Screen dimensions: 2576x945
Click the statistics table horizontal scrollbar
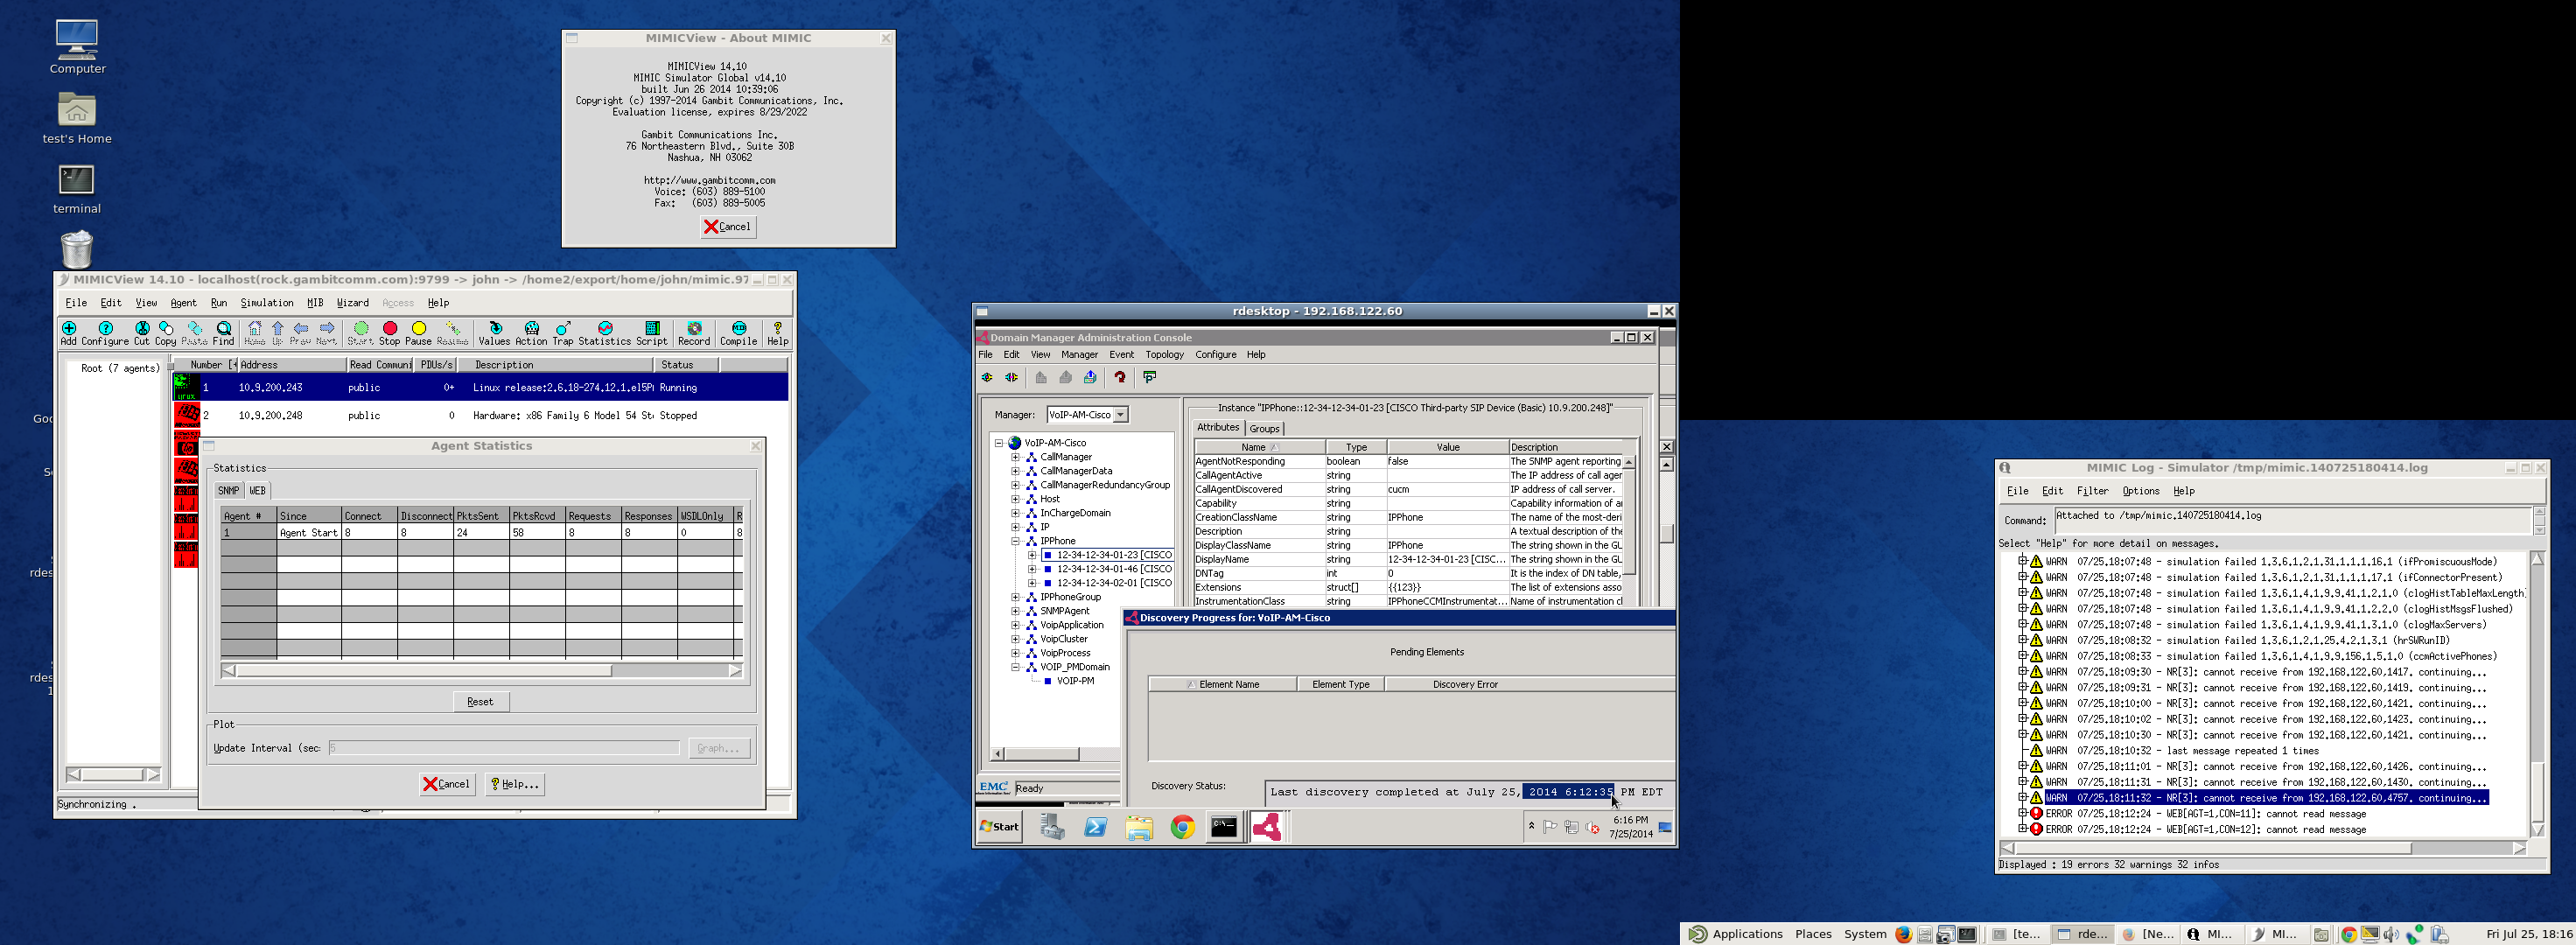pos(482,671)
